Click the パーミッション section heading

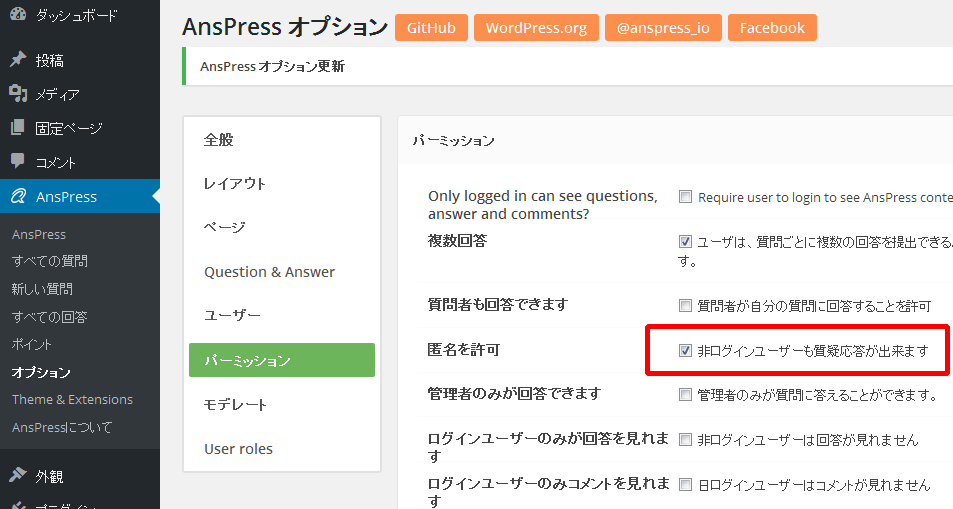coord(453,140)
